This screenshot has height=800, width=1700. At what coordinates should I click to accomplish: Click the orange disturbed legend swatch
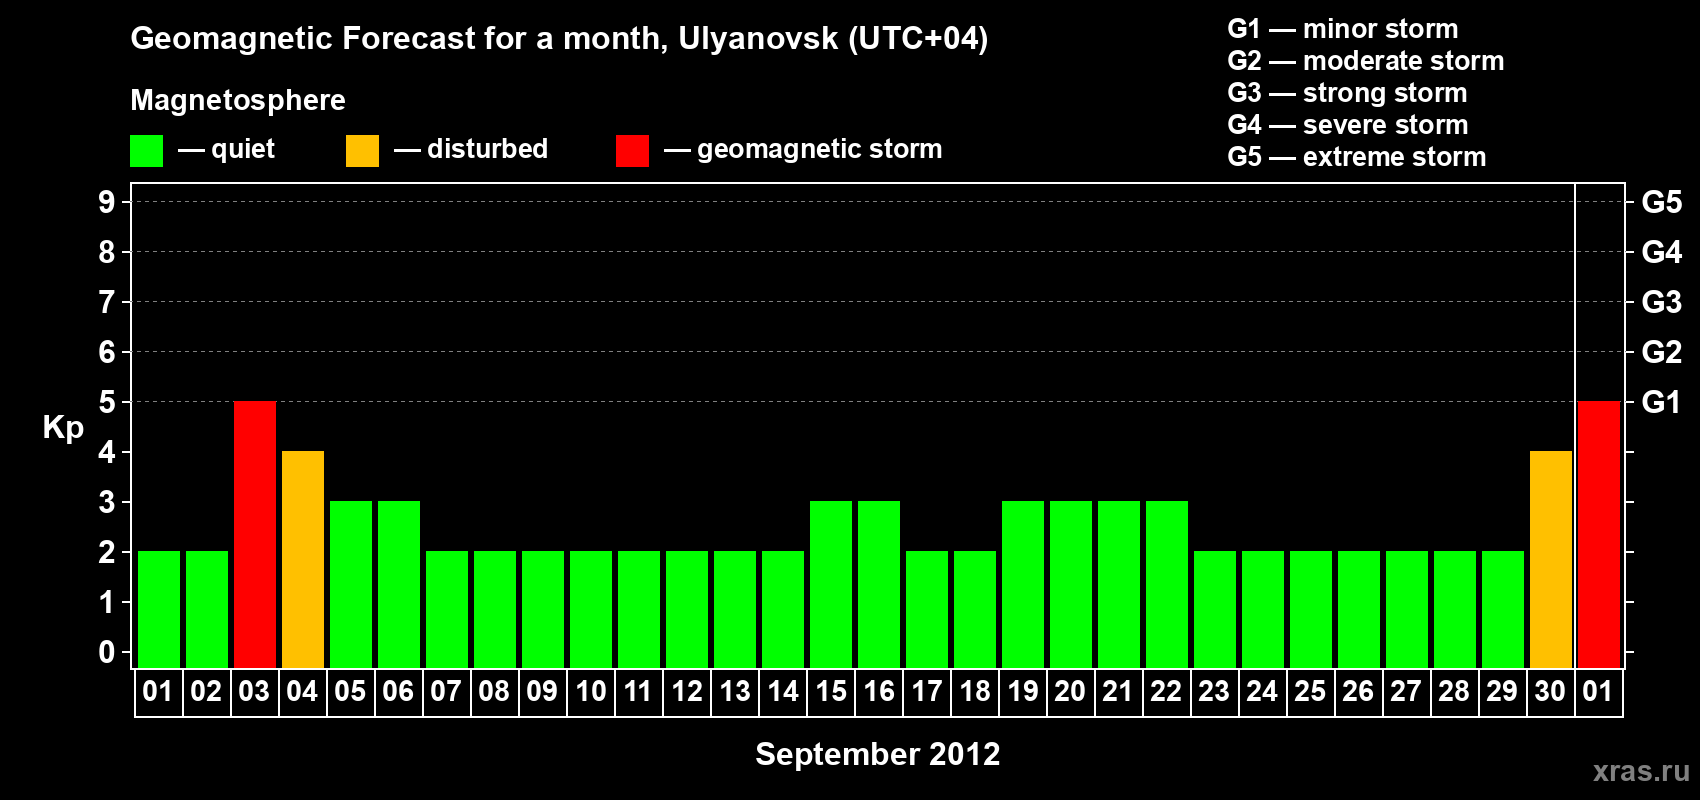(x=362, y=151)
